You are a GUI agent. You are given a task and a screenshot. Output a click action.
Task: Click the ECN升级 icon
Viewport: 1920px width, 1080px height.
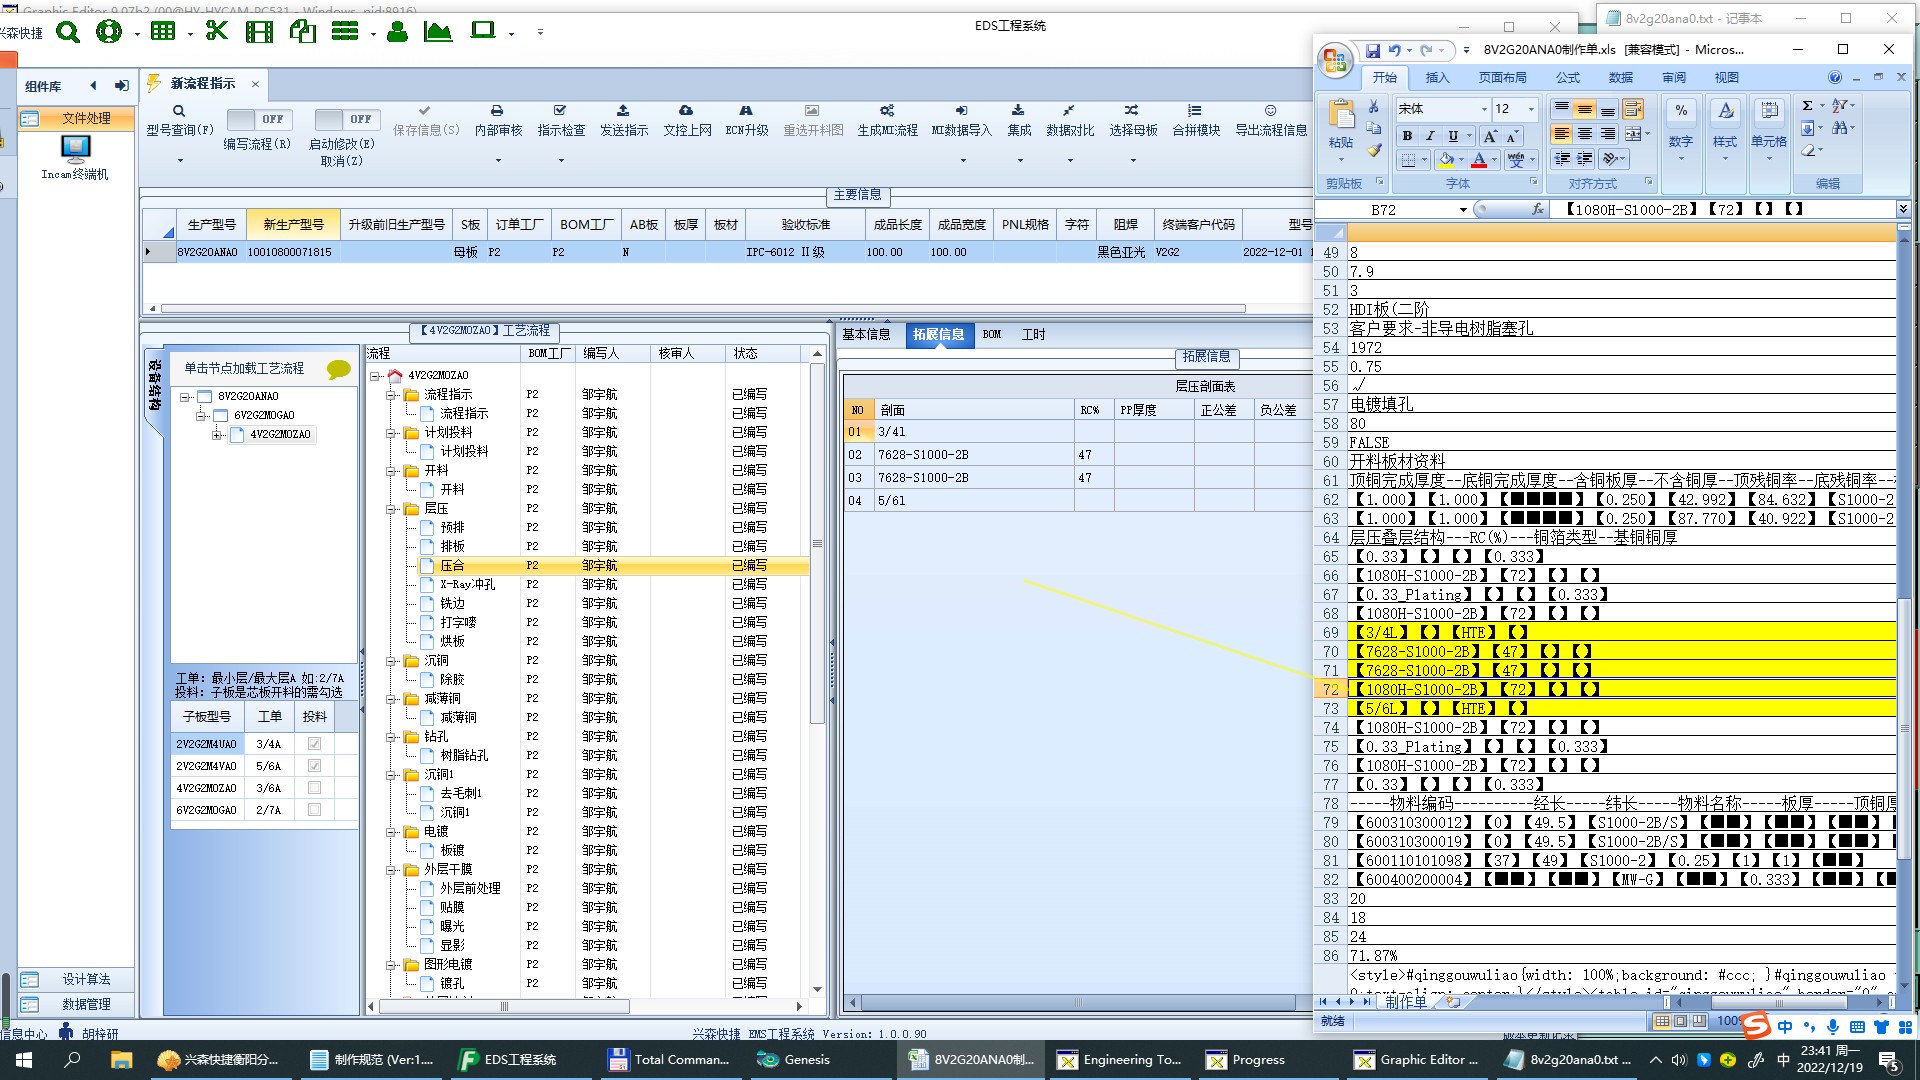pyautogui.click(x=746, y=111)
